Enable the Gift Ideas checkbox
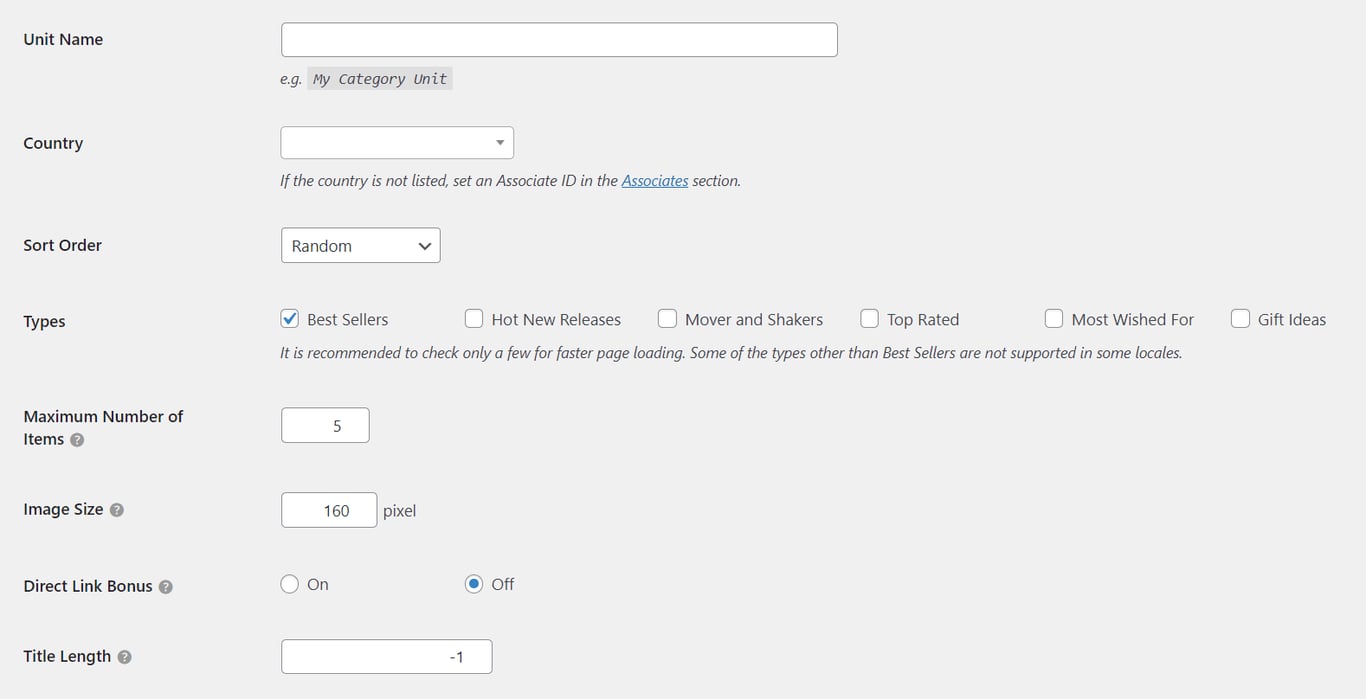 pos(1240,318)
